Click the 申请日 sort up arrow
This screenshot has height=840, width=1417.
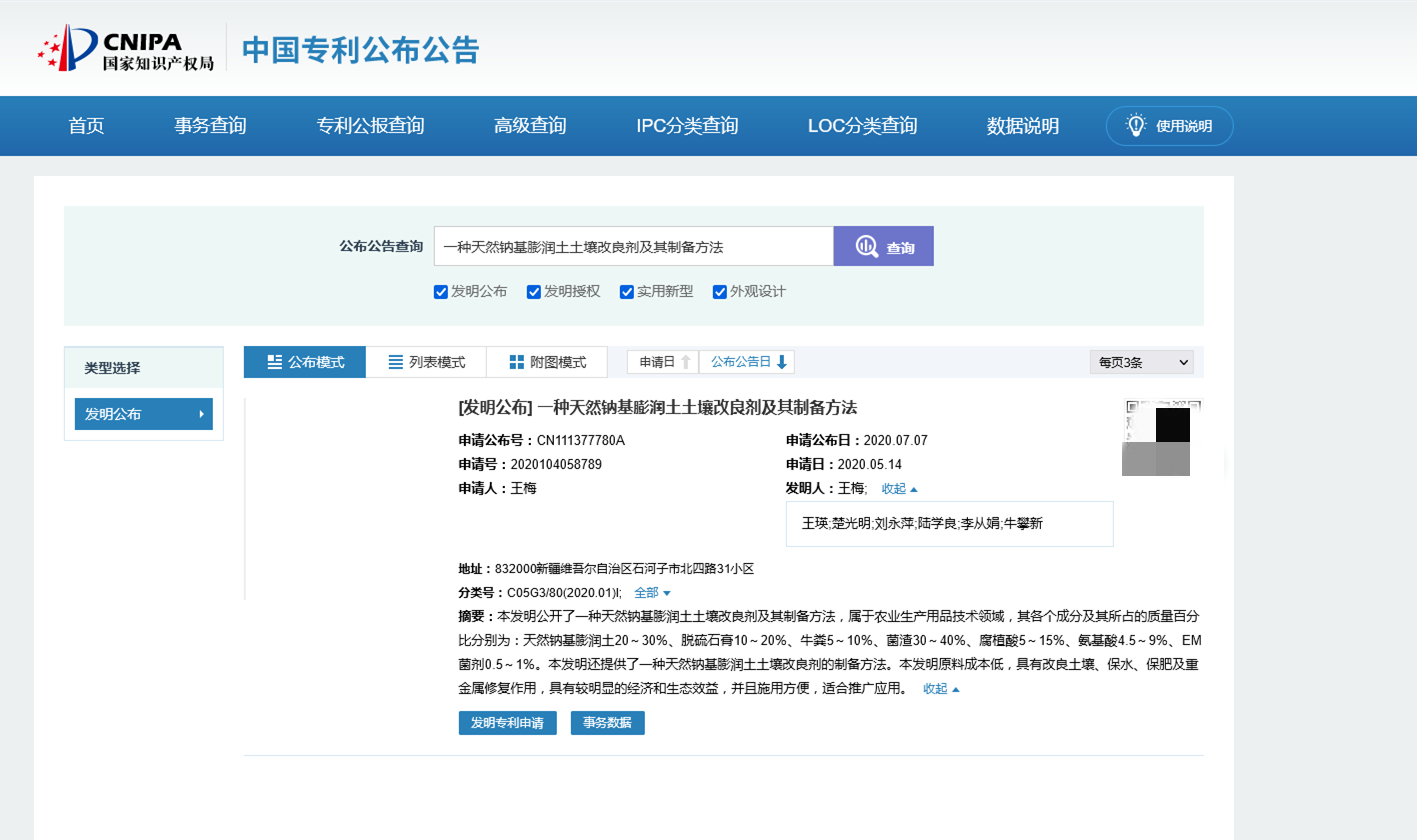click(686, 362)
